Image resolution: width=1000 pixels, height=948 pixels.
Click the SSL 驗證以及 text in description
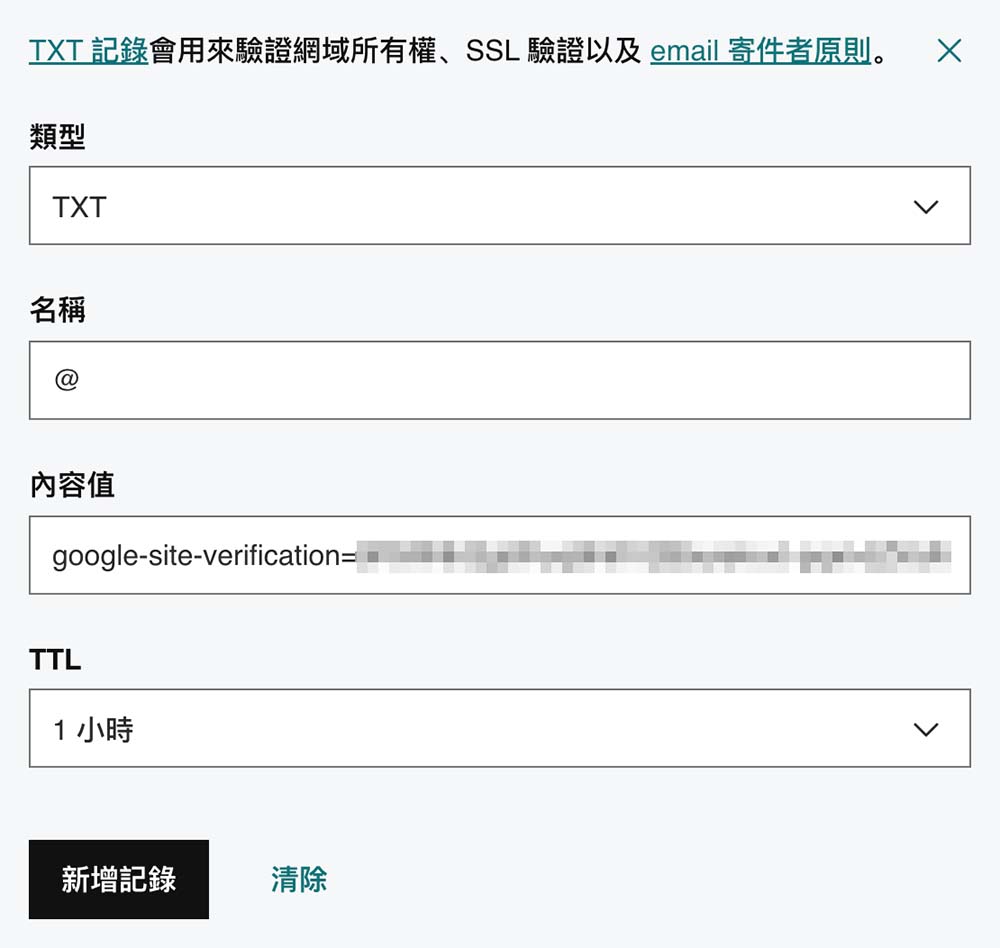pyautogui.click(x=553, y=51)
